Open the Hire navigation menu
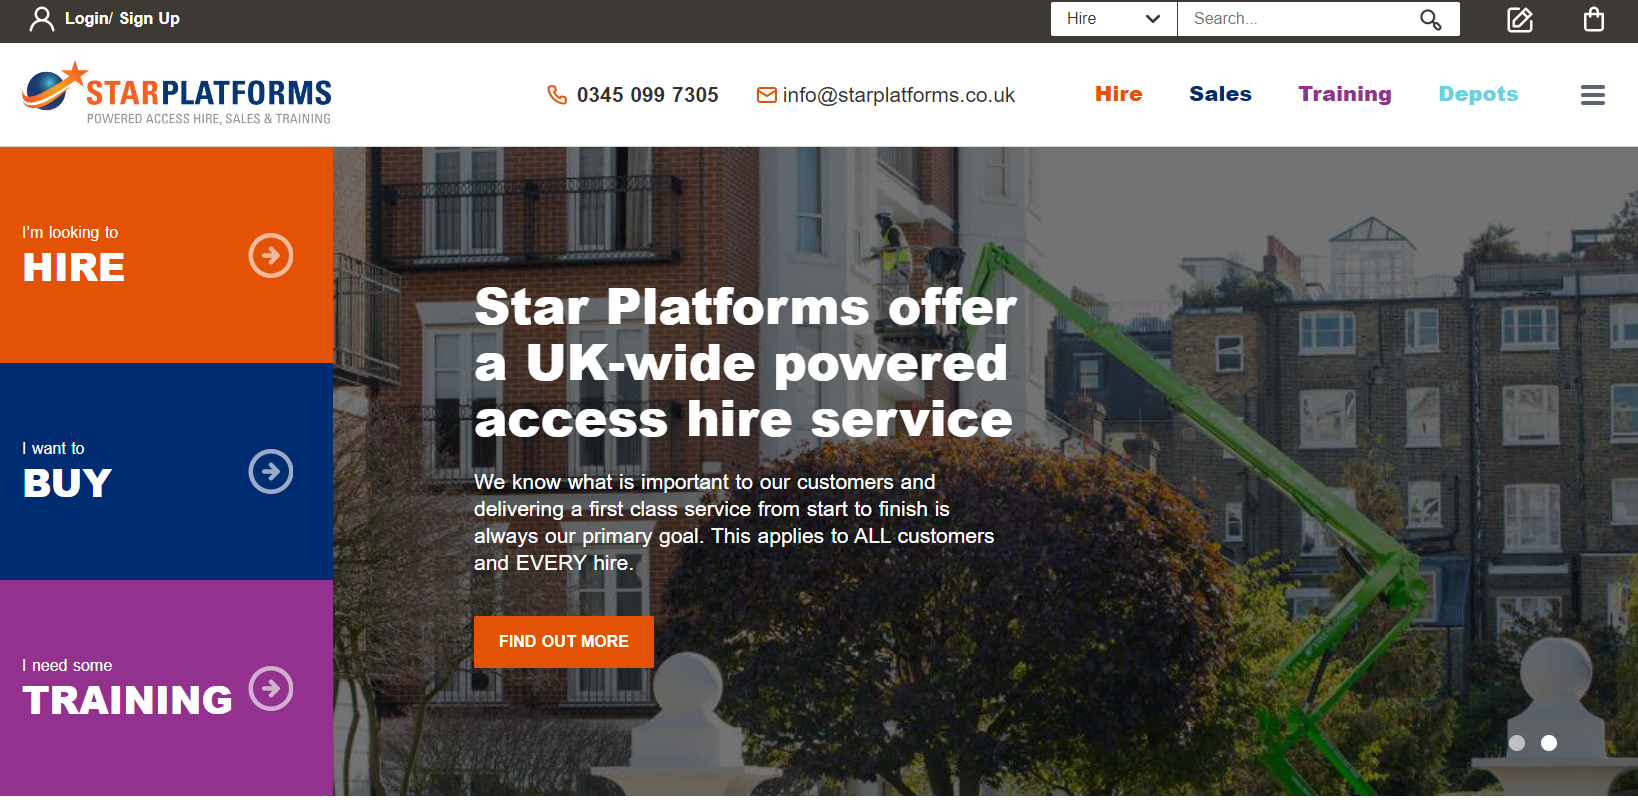 [1118, 94]
